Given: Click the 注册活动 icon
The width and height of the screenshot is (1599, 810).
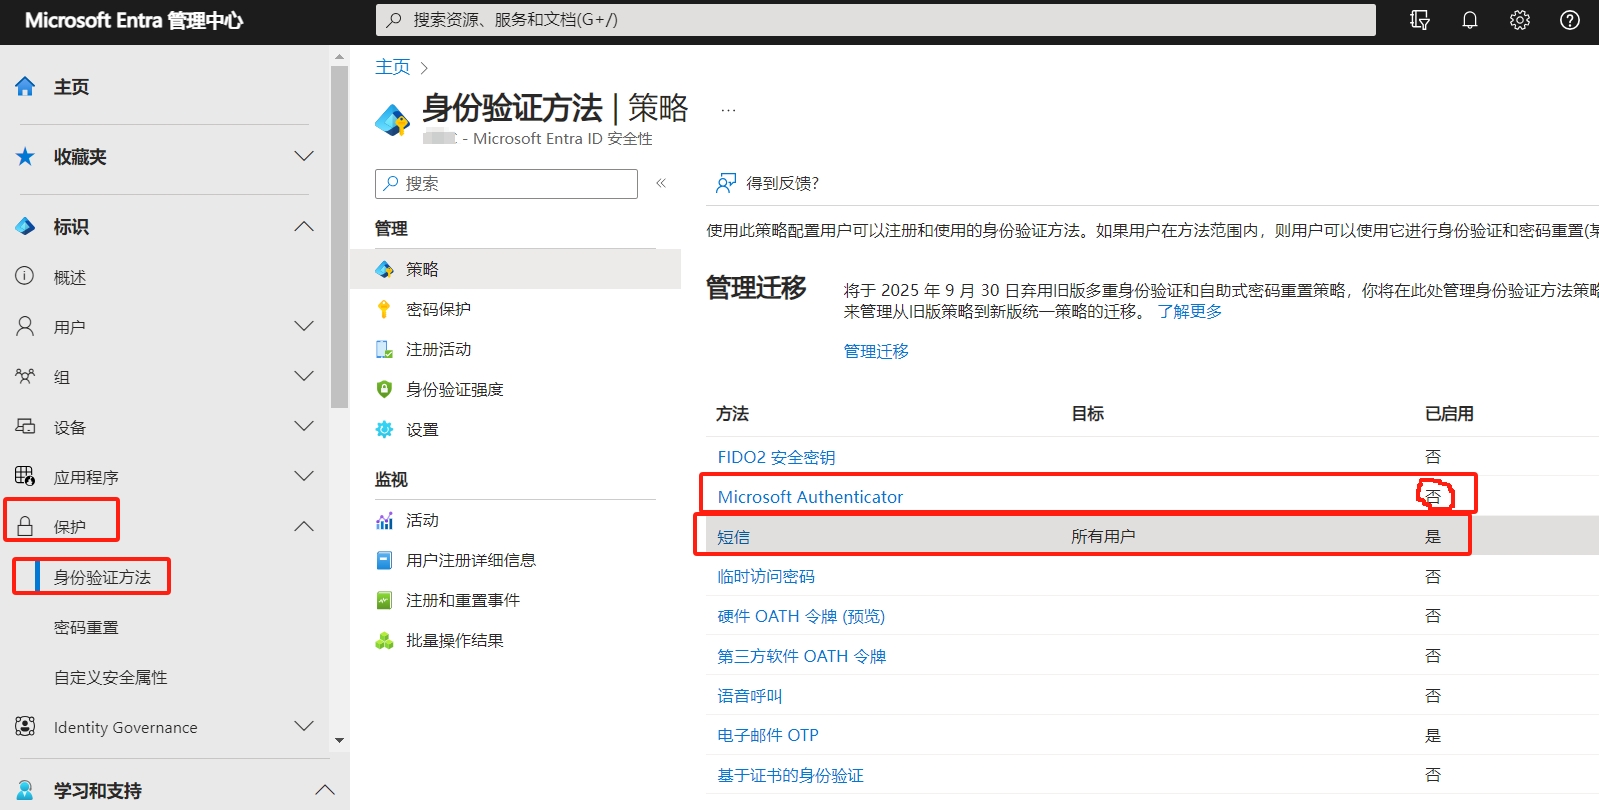Looking at the screenshot, I should coord(384,349).
